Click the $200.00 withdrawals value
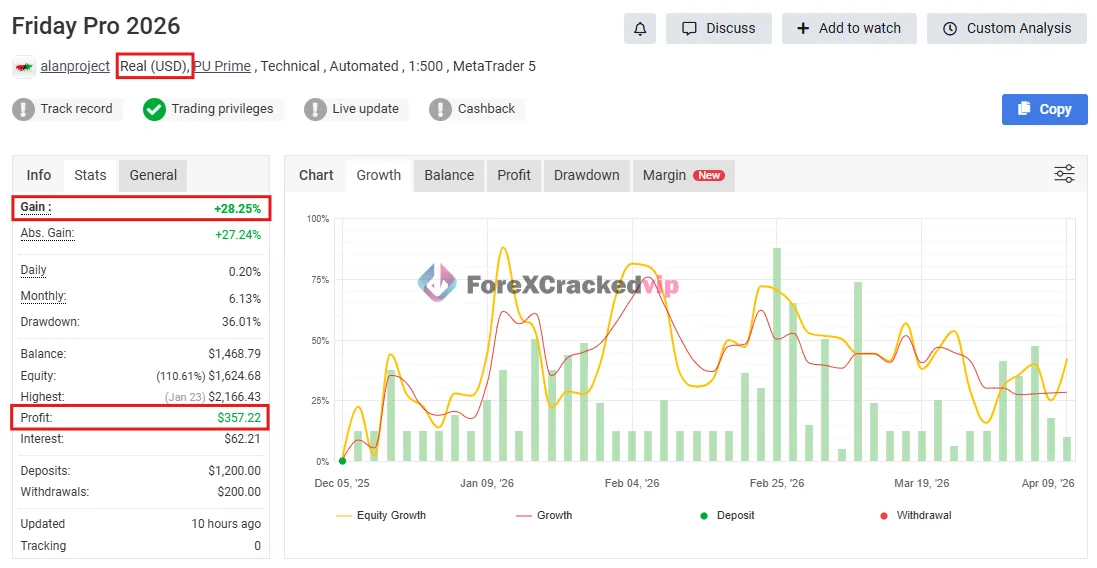Viewport: 1097px width, 568px height. (x=239, y=492)
